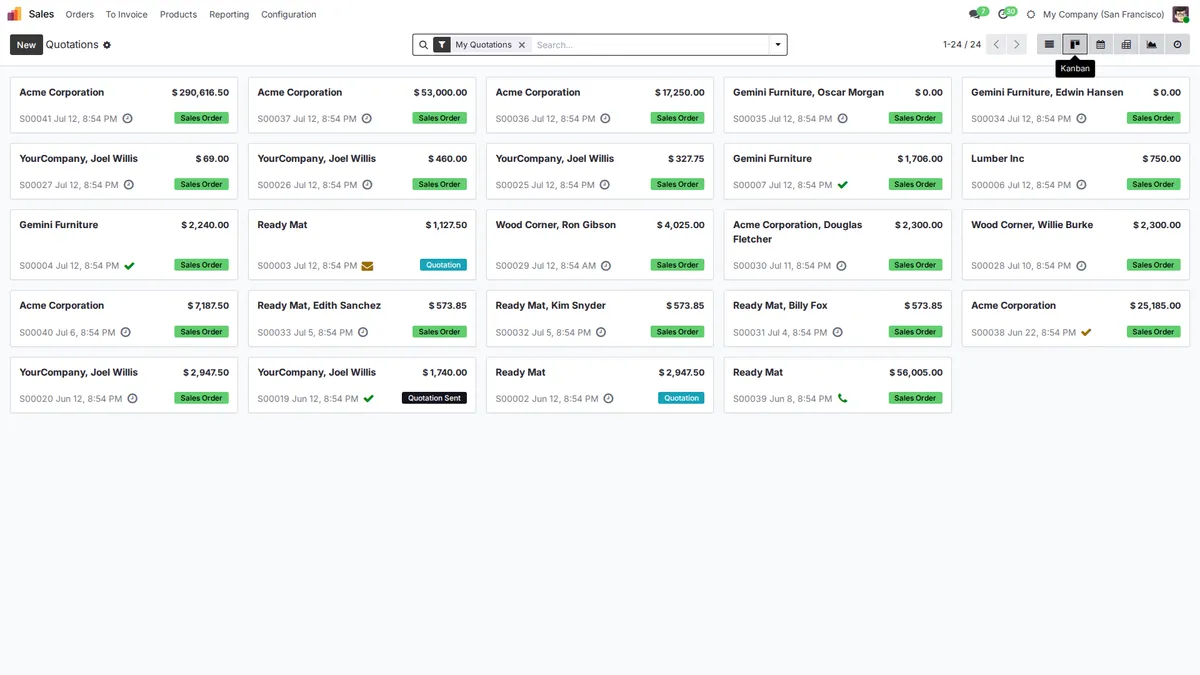Image resolution: width=1200 pixels, height=675 pixels.
Task: Expand the search options dropdown arrow
Action: pos(777,45)
